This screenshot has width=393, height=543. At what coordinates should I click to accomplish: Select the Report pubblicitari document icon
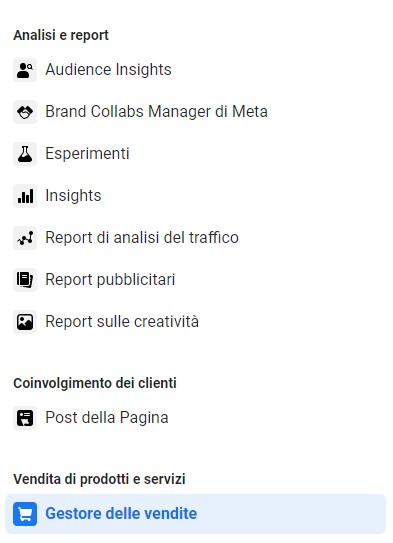point(25,280)
